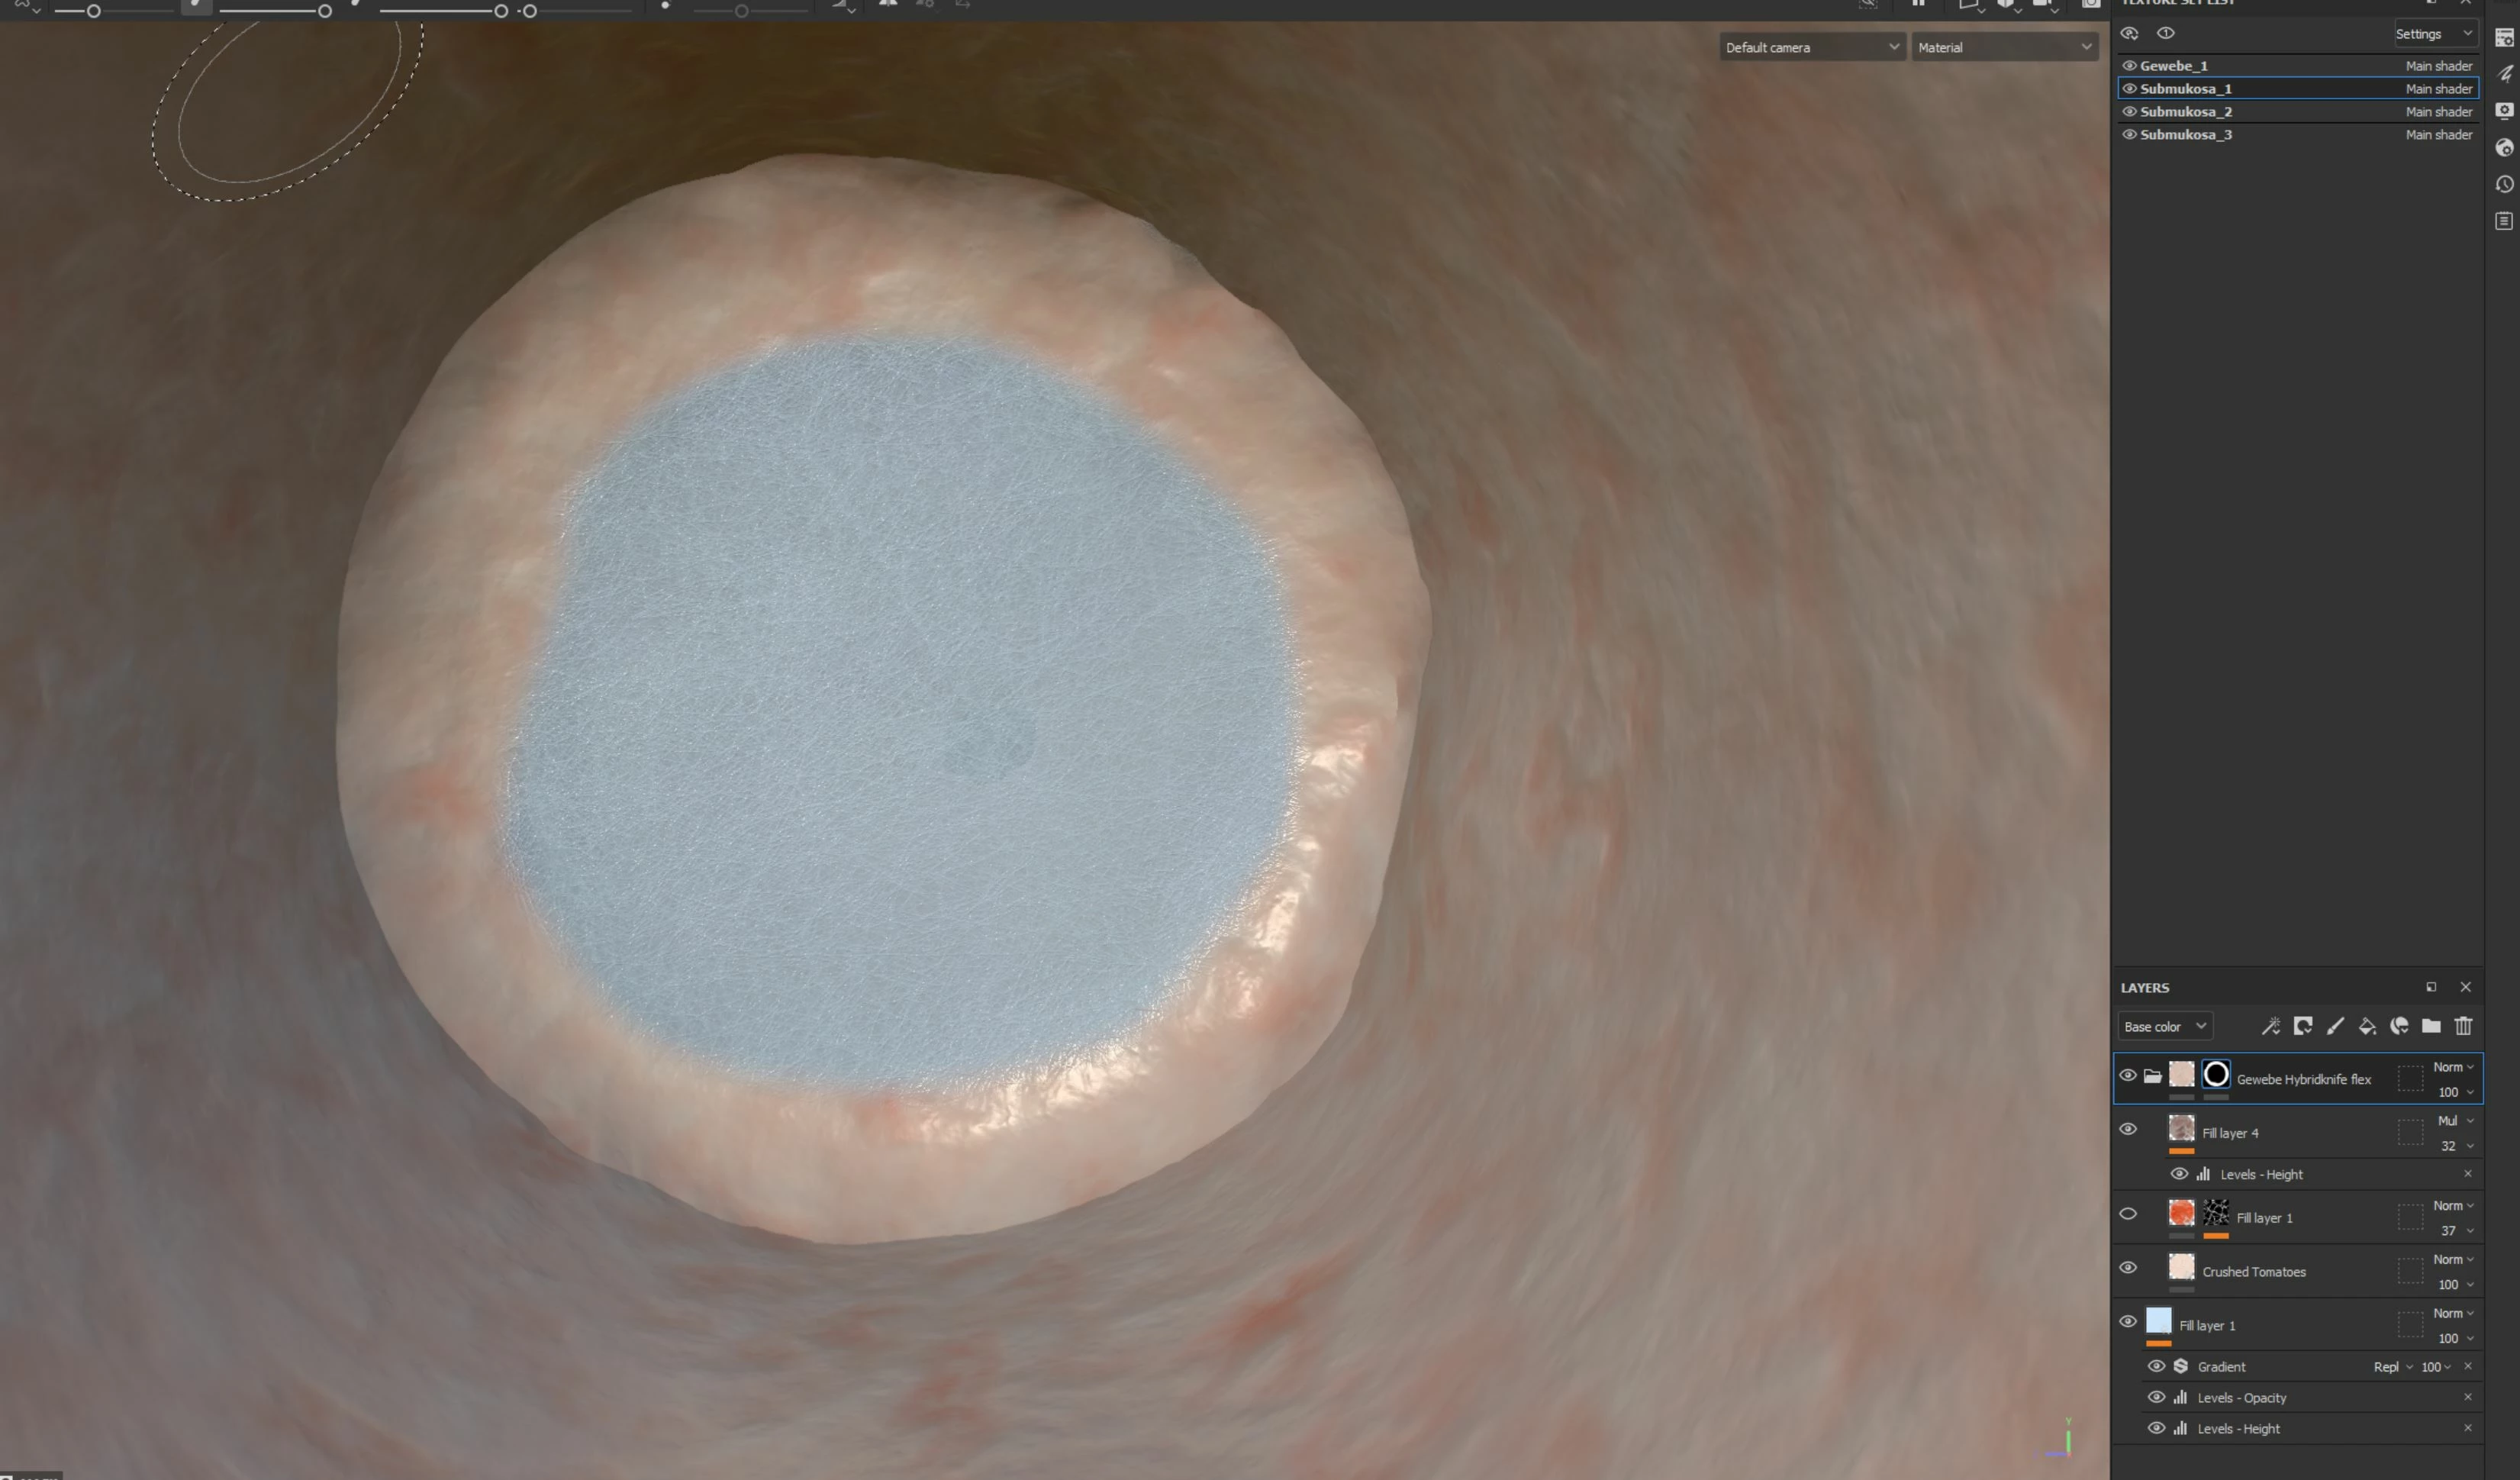Screen dimensions: 2520x1480
Task: Delete selected layer with trash icon
Action: coord(2464,1026)
